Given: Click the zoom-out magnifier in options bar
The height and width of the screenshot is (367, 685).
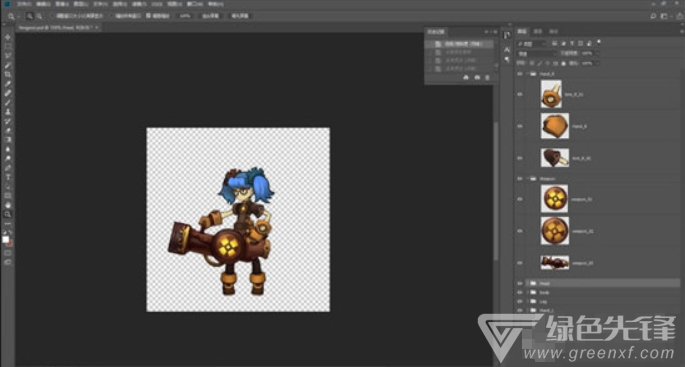Looking at the screenshot, I should coord(39,16).
